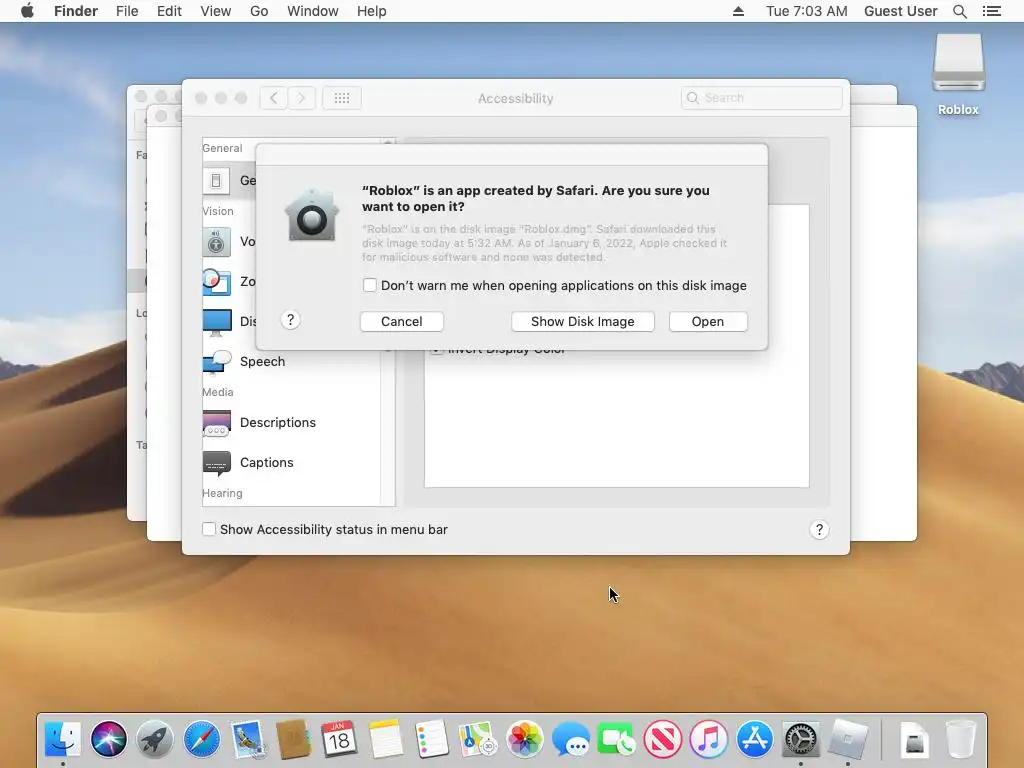This screenshot has width=1024, height=768.
Task: Open Accessibility help question mark button
Action: (x=819, y=530)
